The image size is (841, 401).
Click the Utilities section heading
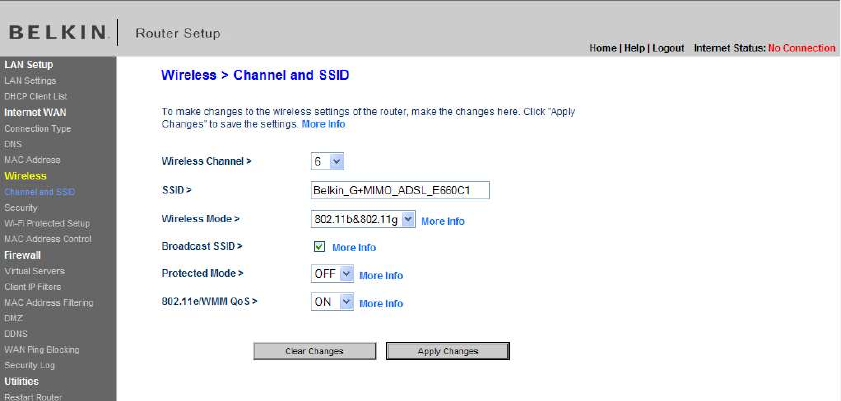point(21,381)
